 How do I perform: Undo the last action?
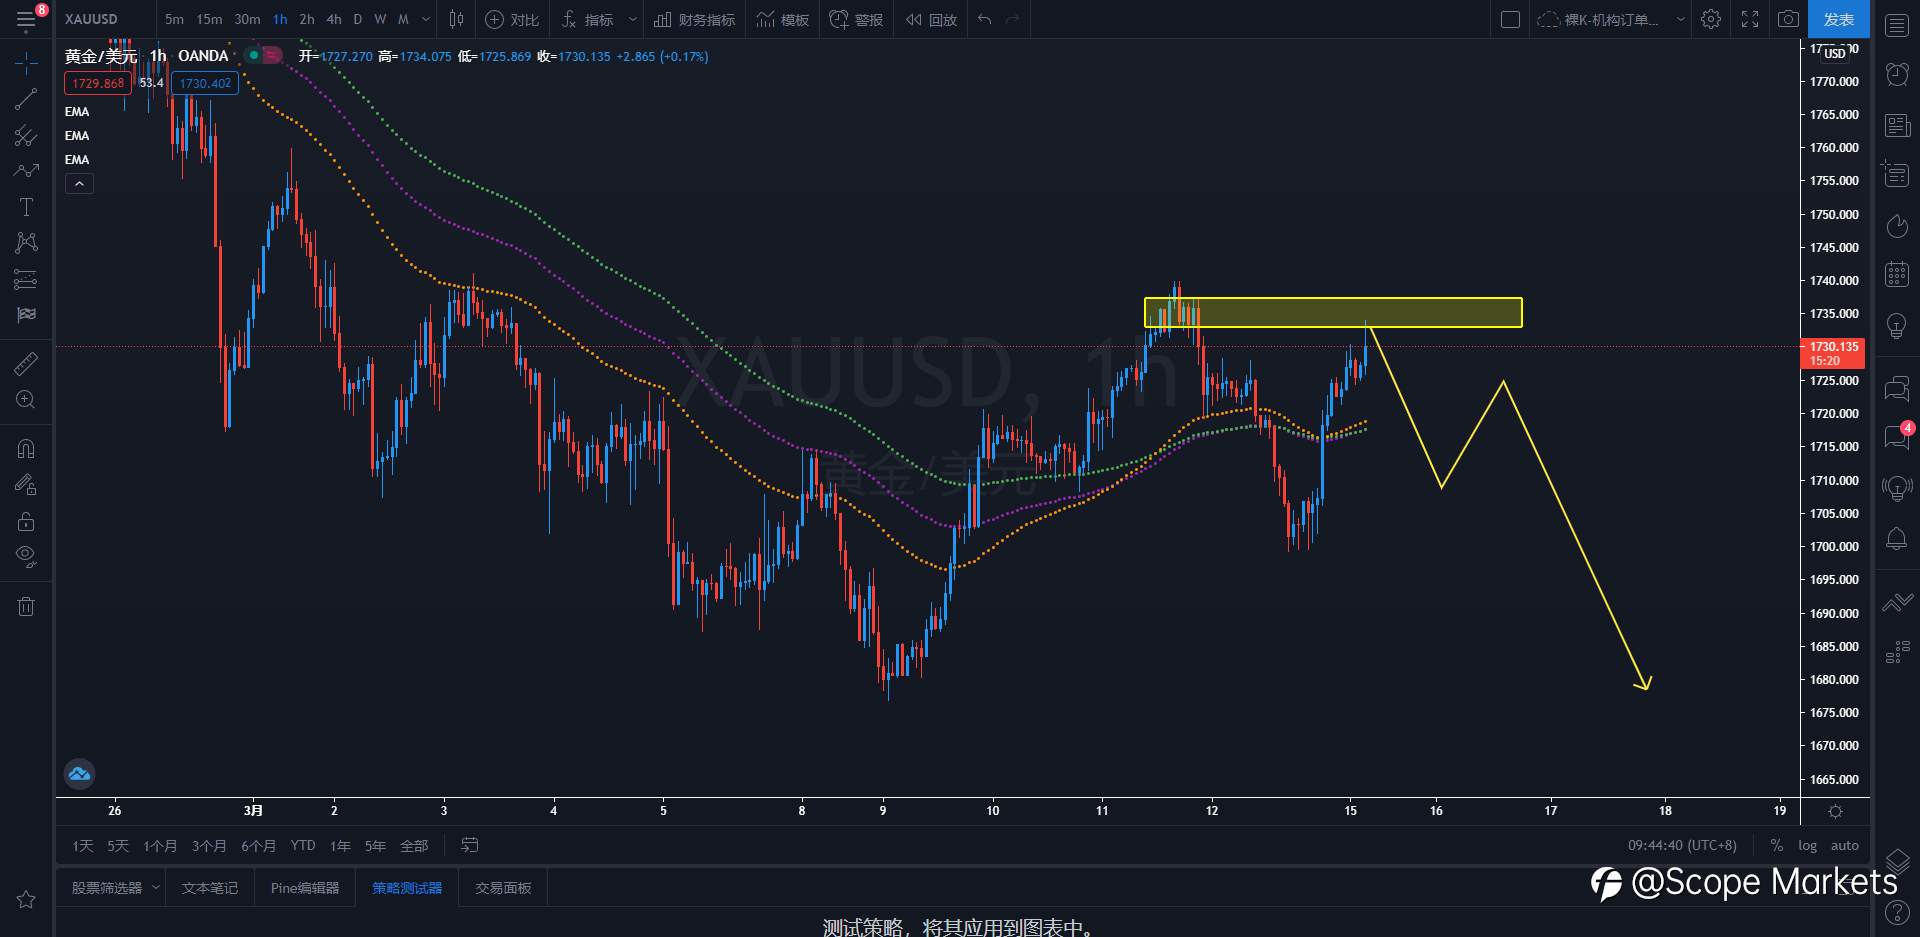pyautogui.click(x=985, y=19)
